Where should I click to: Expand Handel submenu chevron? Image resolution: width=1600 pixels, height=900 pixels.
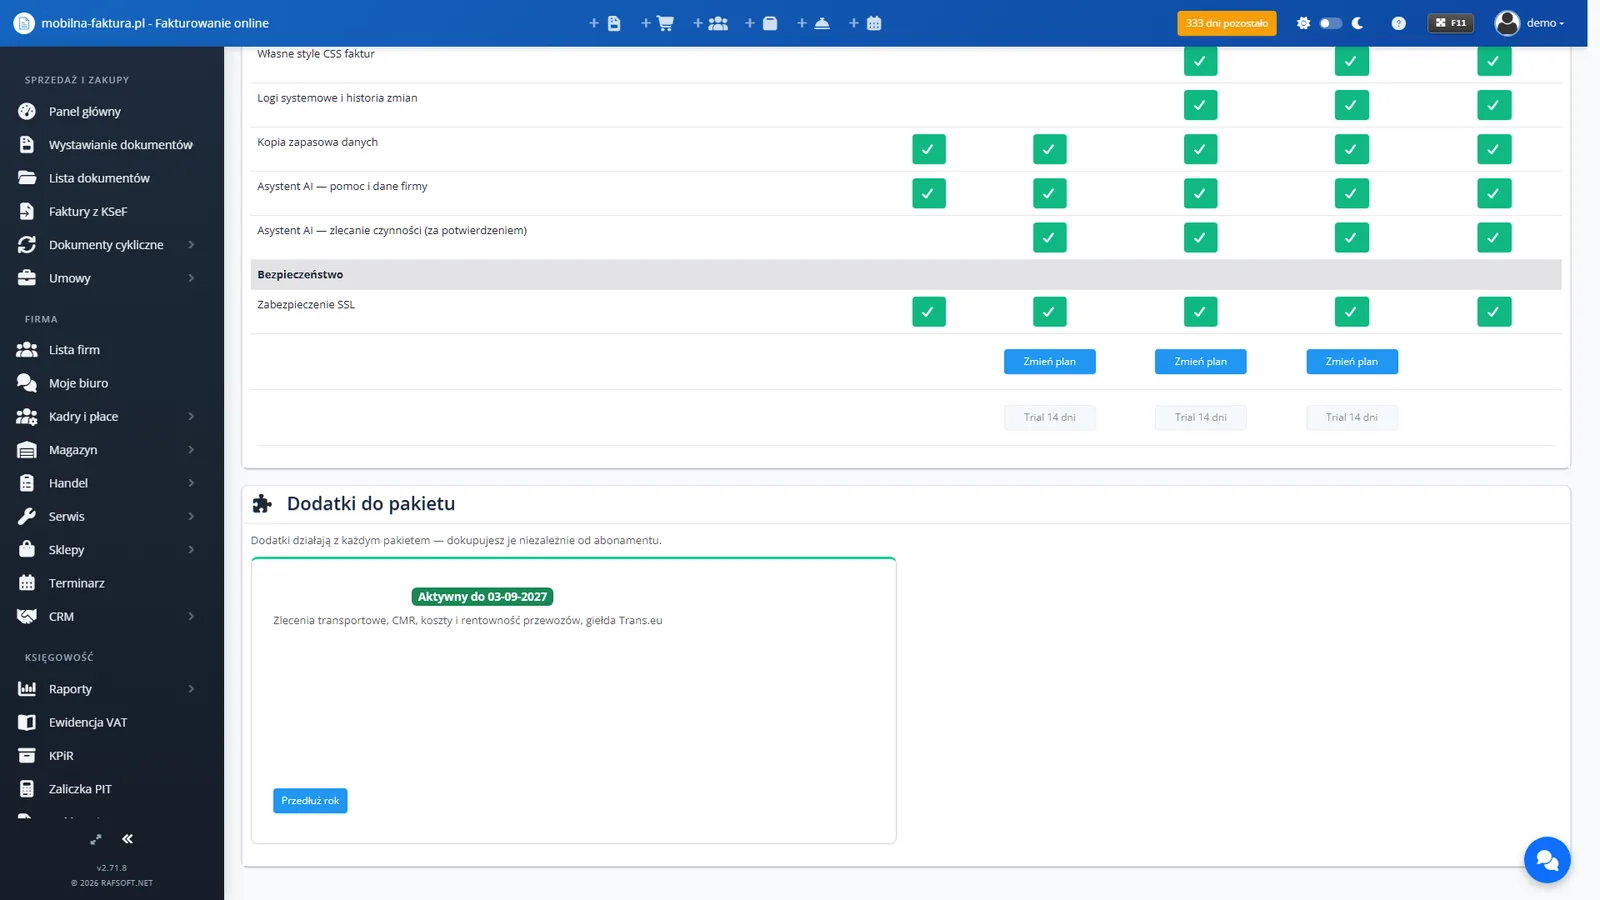click(x=191, y=483)
